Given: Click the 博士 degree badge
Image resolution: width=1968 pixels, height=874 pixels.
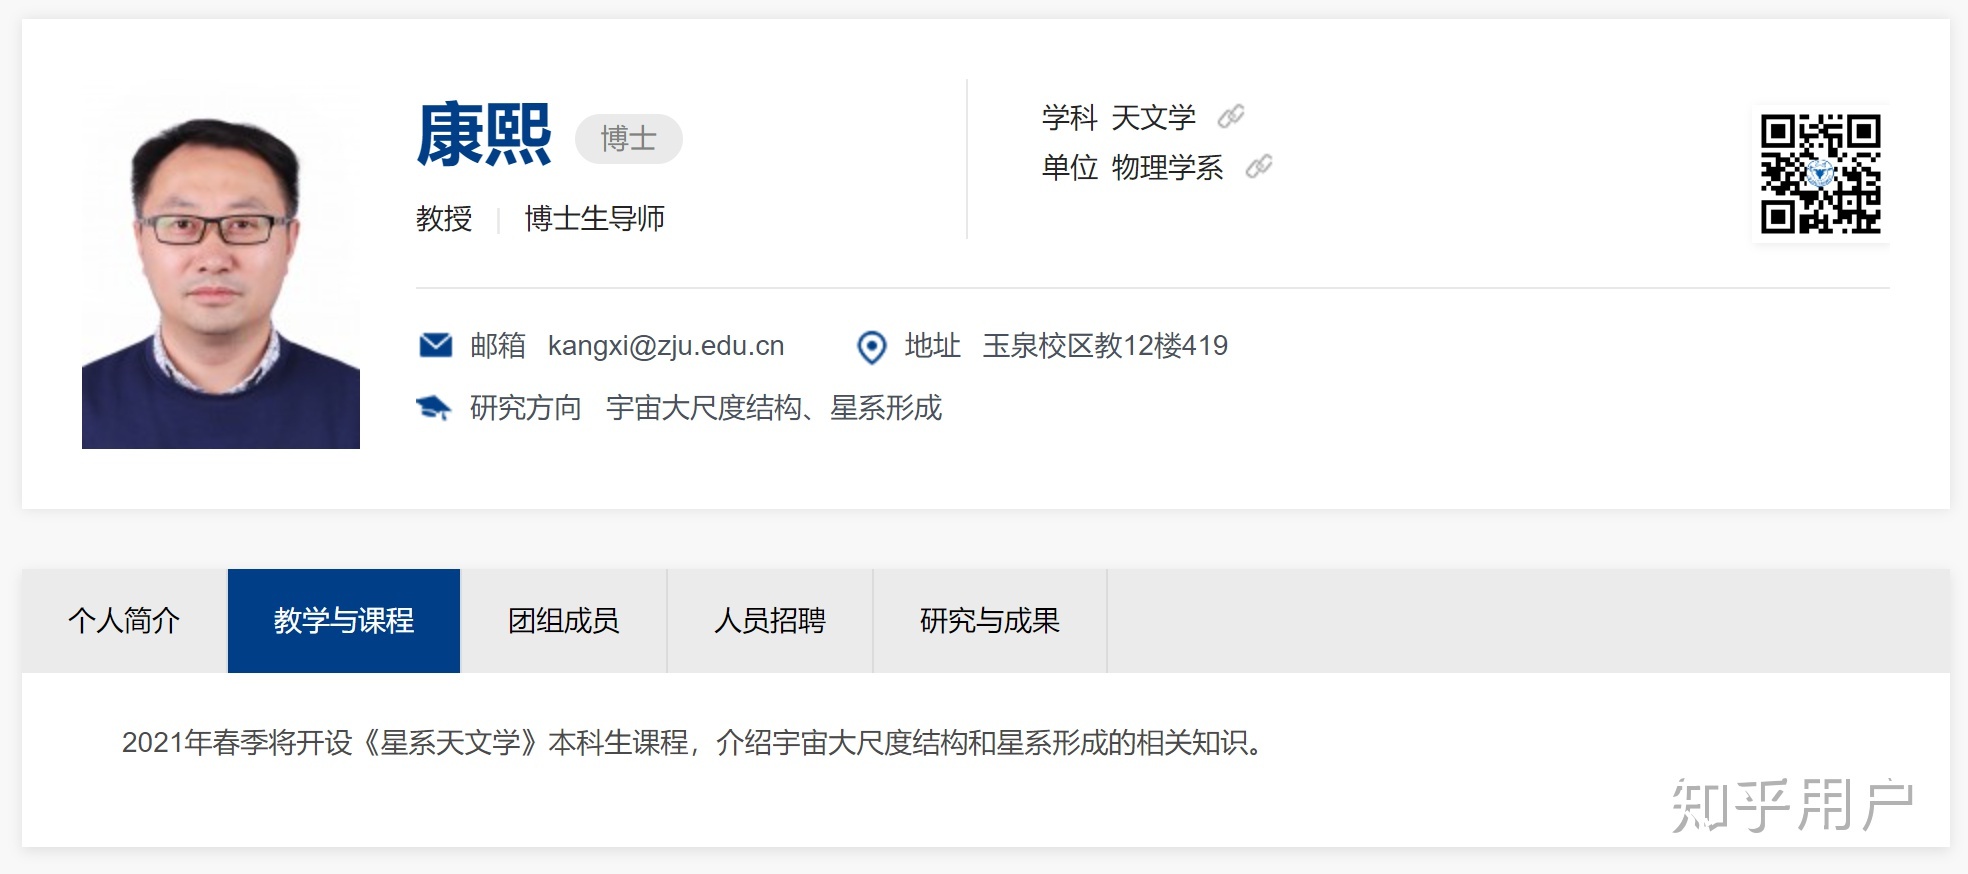Looking at the screenshot, I should tap(628, 139).
